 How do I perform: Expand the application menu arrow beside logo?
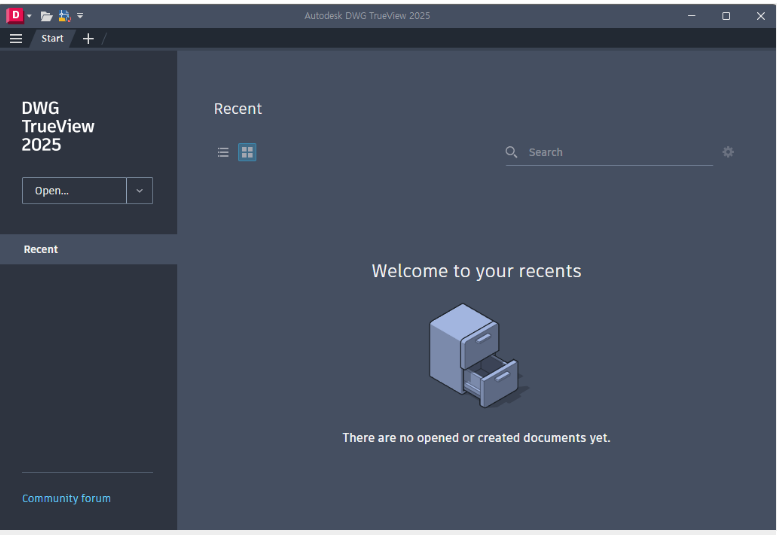point(29,16)
